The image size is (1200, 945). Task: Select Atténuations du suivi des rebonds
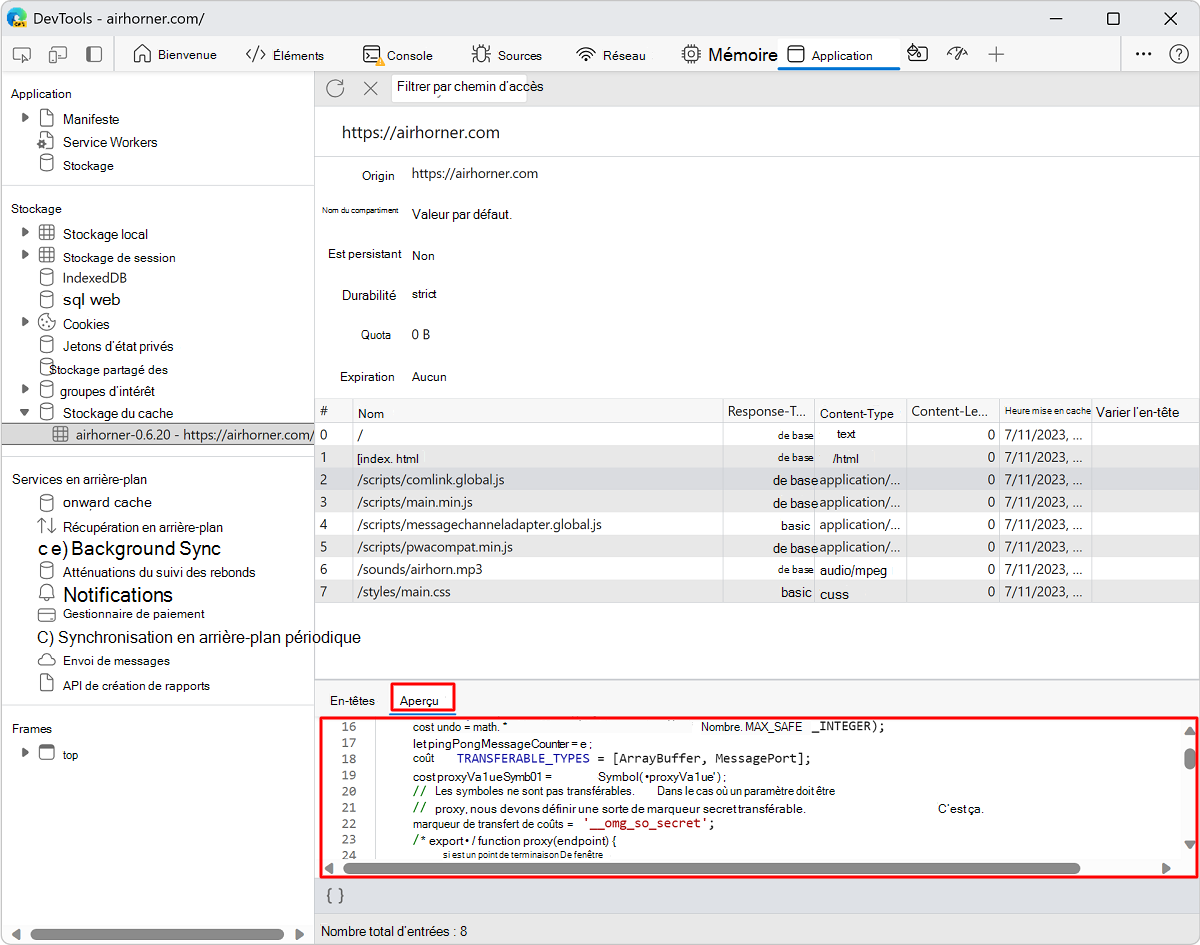159,572
